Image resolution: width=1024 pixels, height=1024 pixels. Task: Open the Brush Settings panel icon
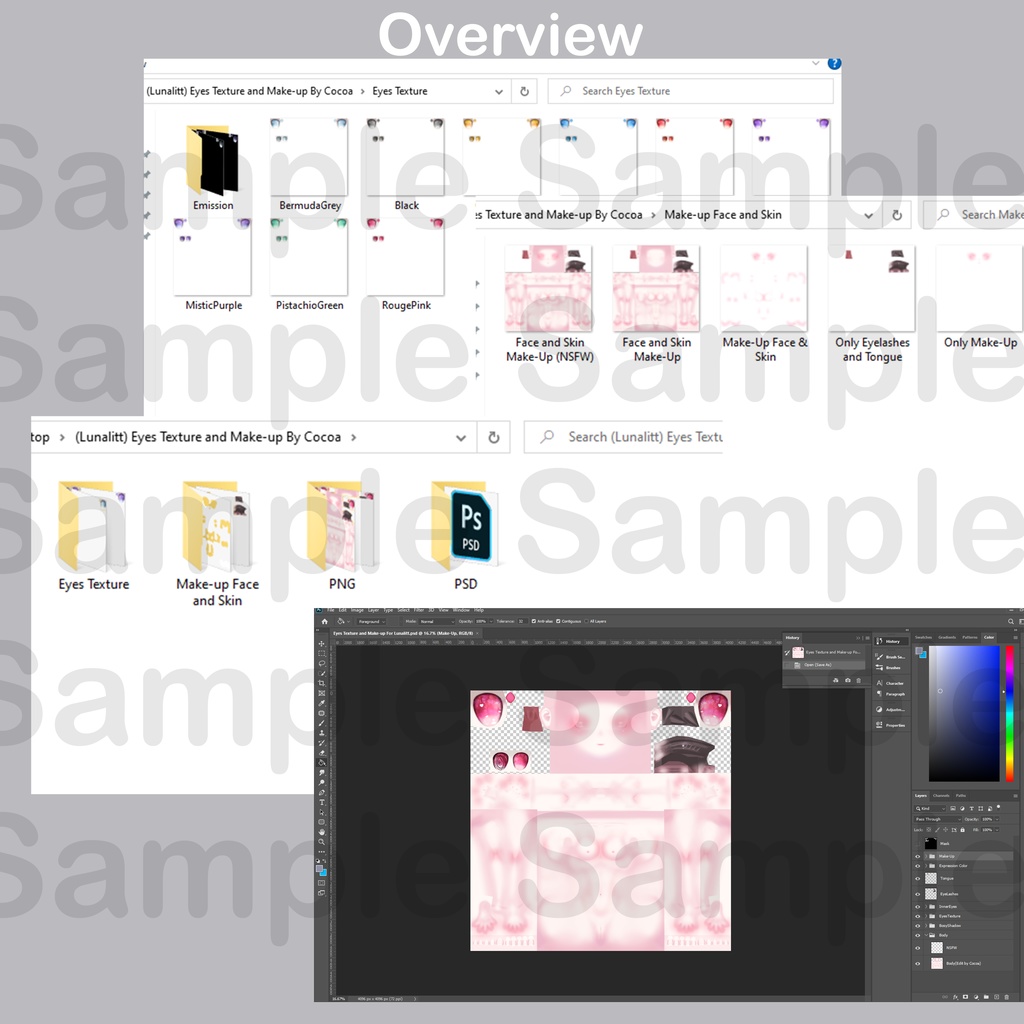click(891, 657)
